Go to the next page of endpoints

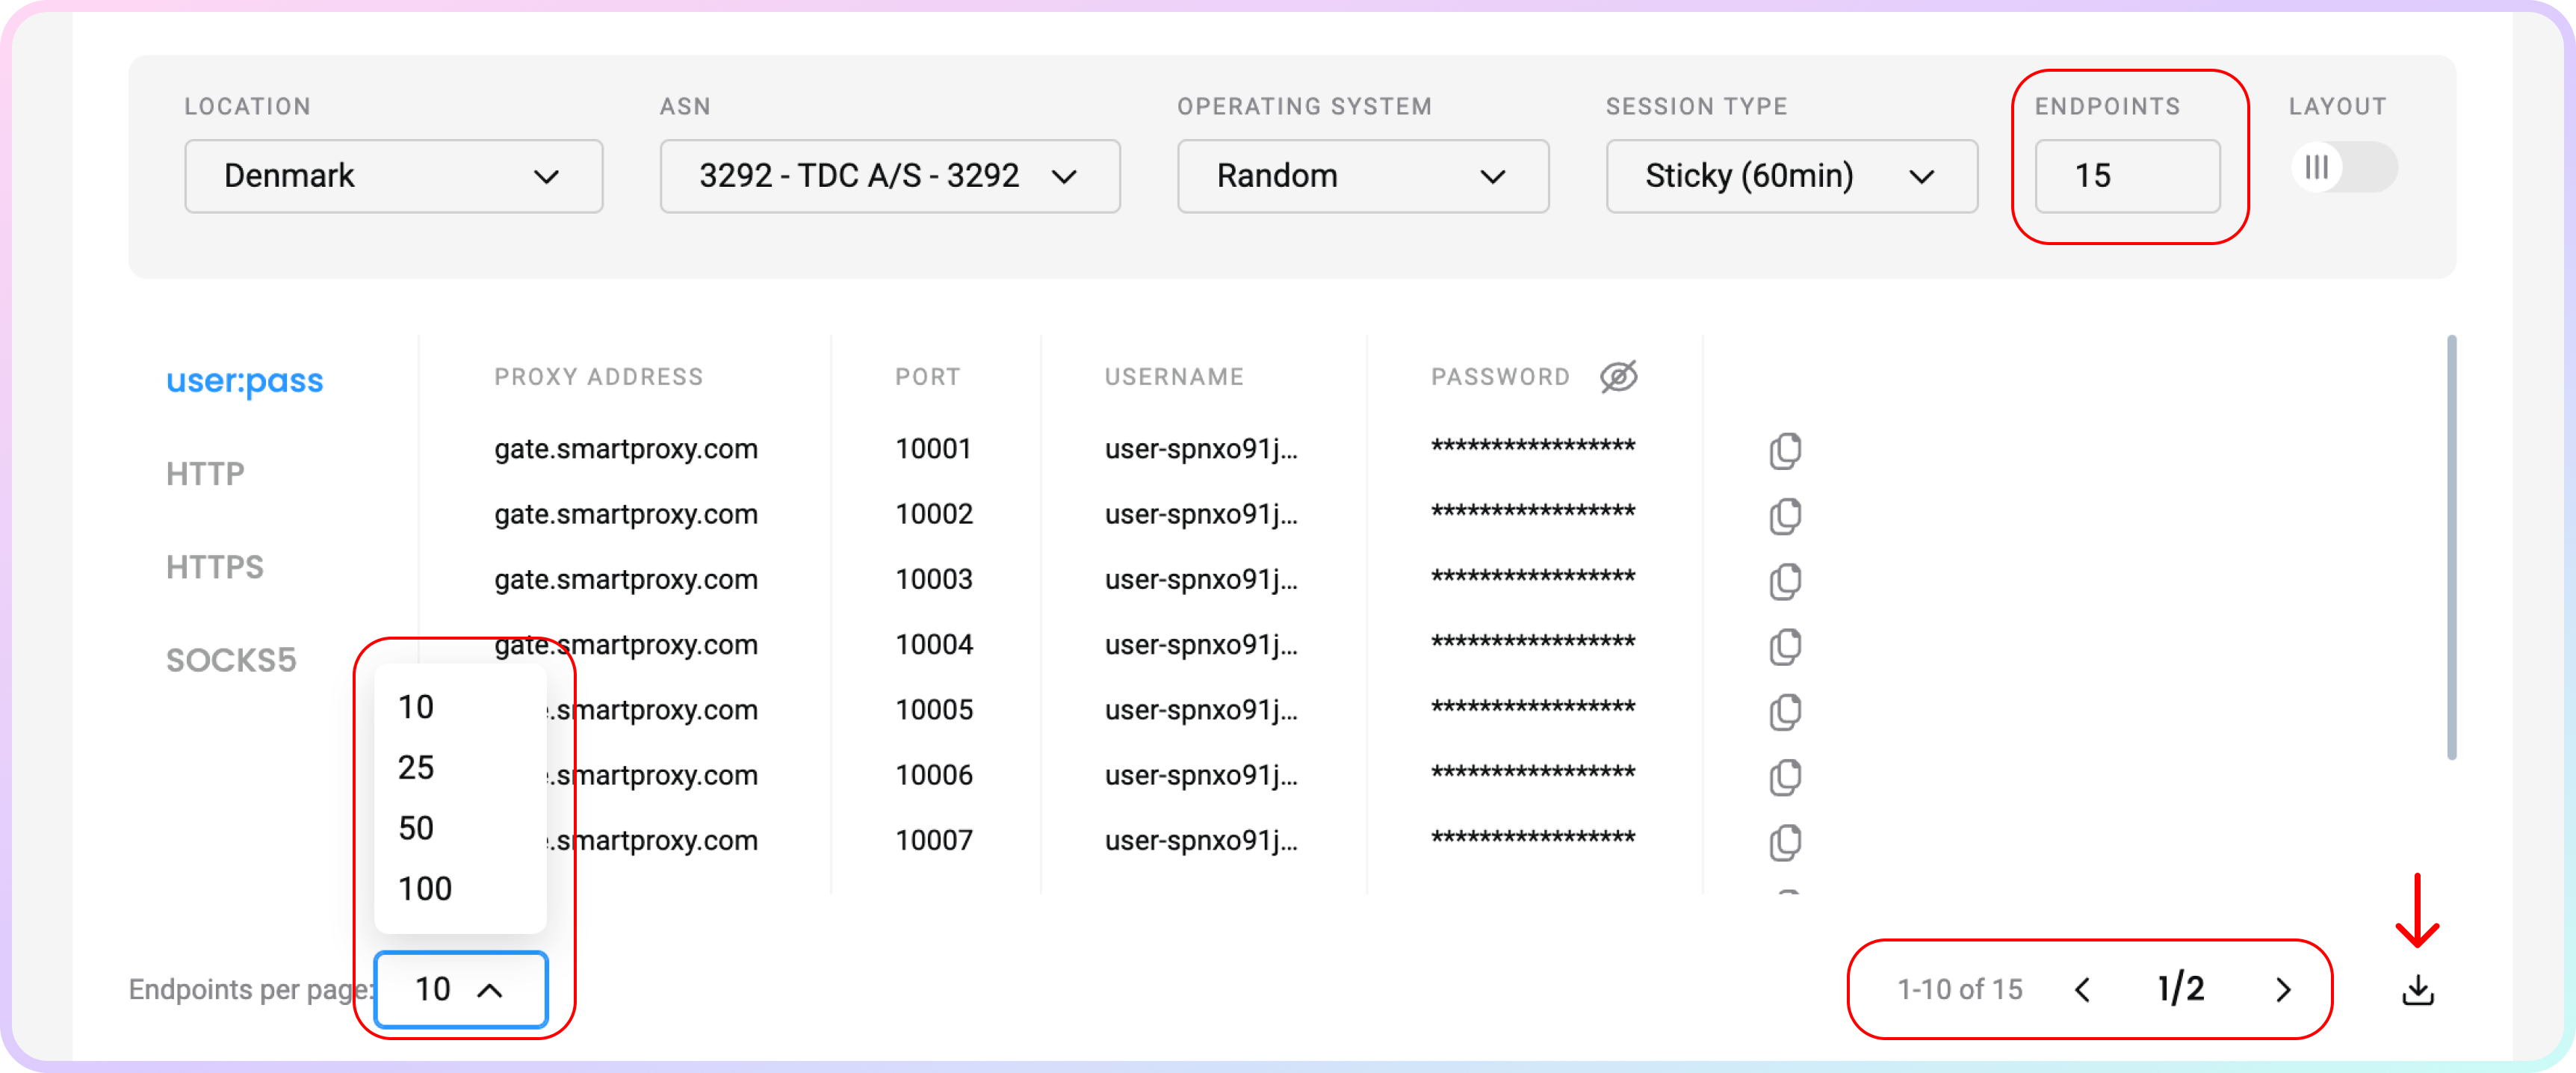2283,989
